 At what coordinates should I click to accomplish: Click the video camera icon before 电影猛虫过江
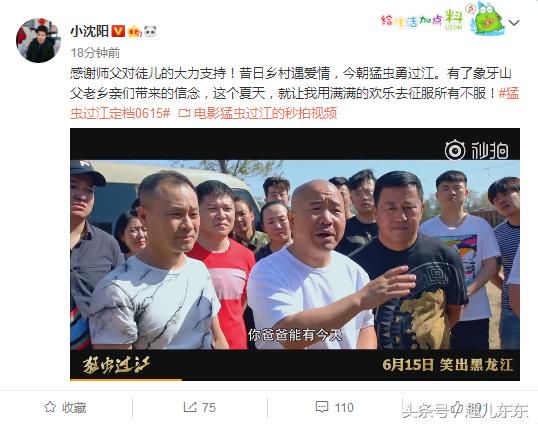[185, 113]
